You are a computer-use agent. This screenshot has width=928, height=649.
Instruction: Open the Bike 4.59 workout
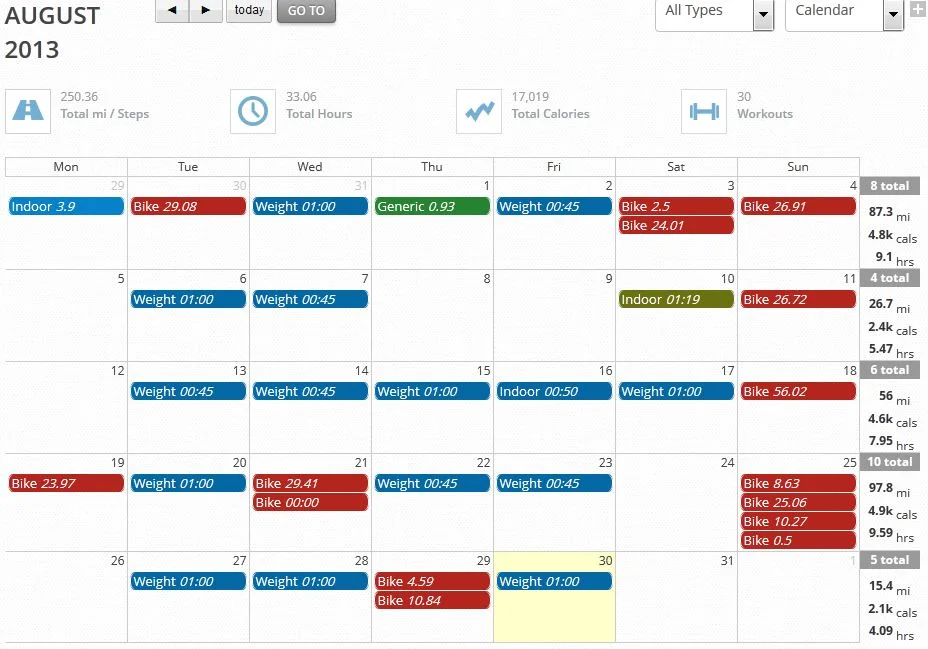click(x=432, y=582)
